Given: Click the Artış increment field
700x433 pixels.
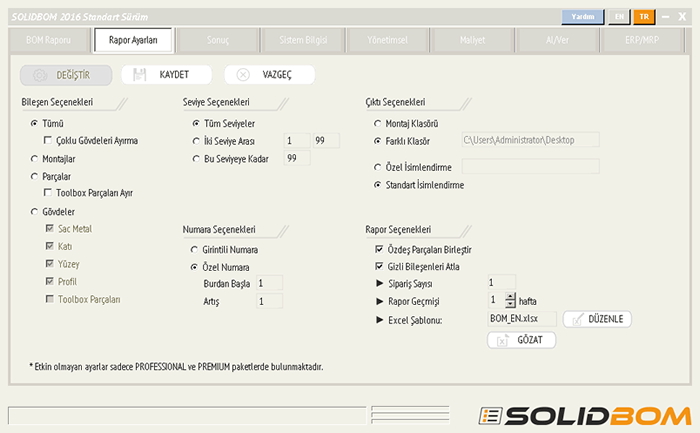Looking at the screenshot, I should [x=269, y=301].
